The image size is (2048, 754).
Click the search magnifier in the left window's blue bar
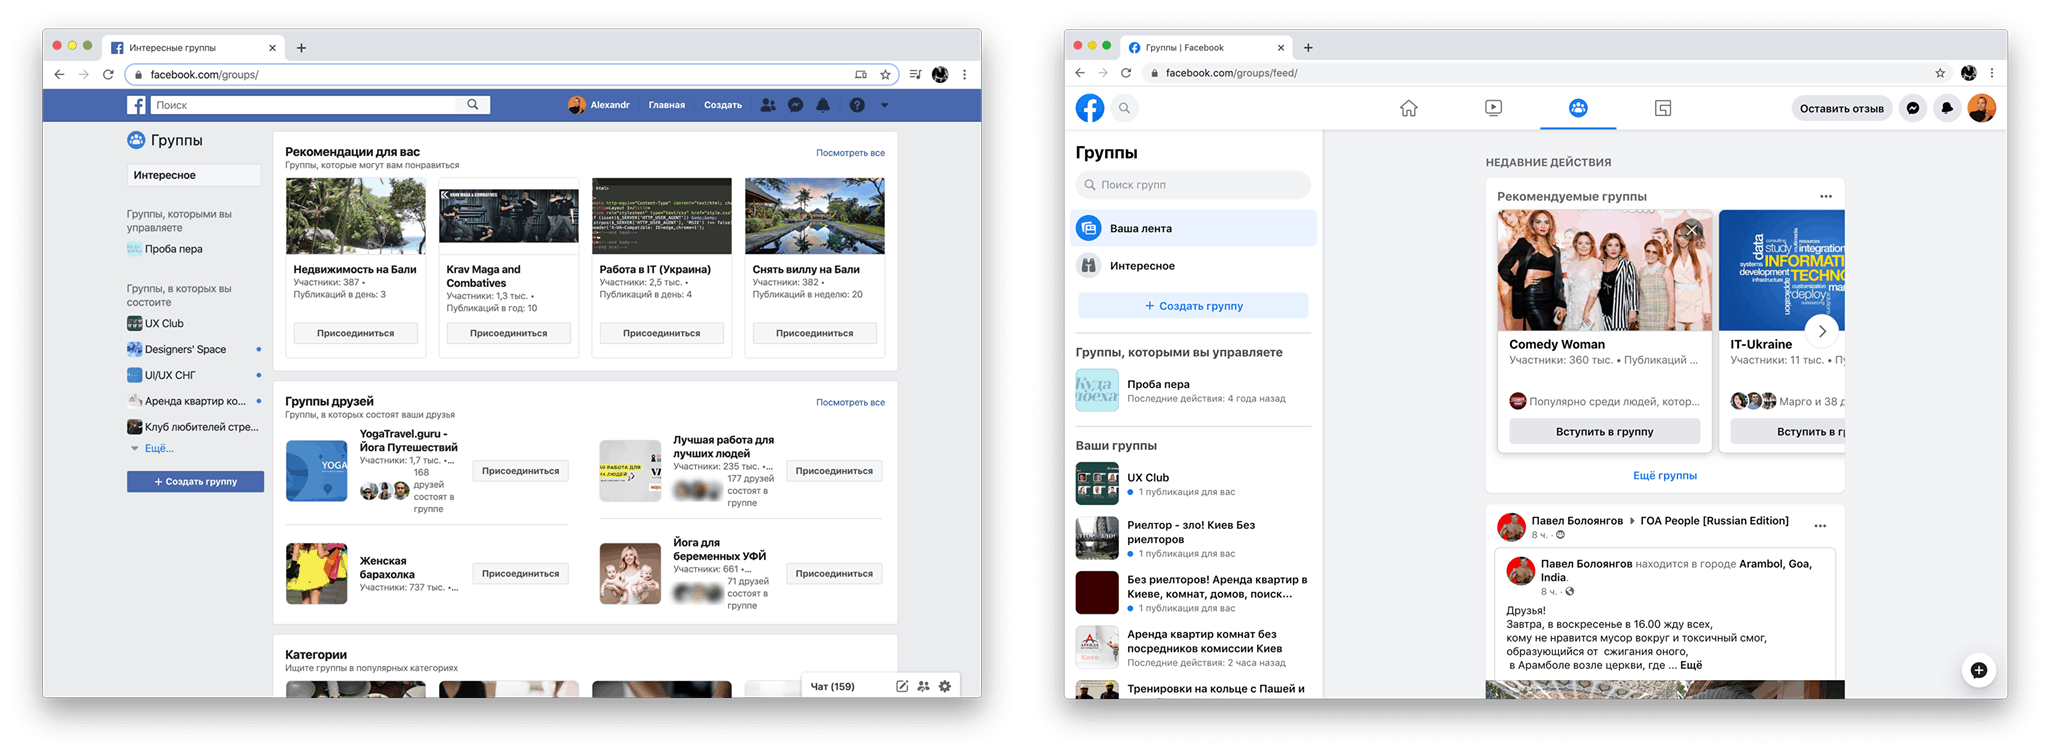pos(473,105)
